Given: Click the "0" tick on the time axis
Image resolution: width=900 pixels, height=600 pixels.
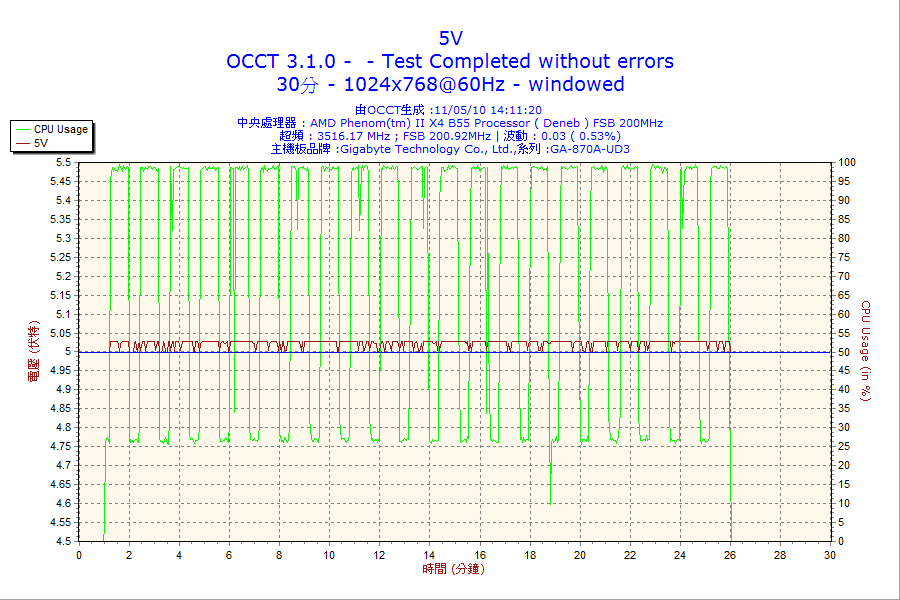Looking at the screenshot, I should [79, 555].
